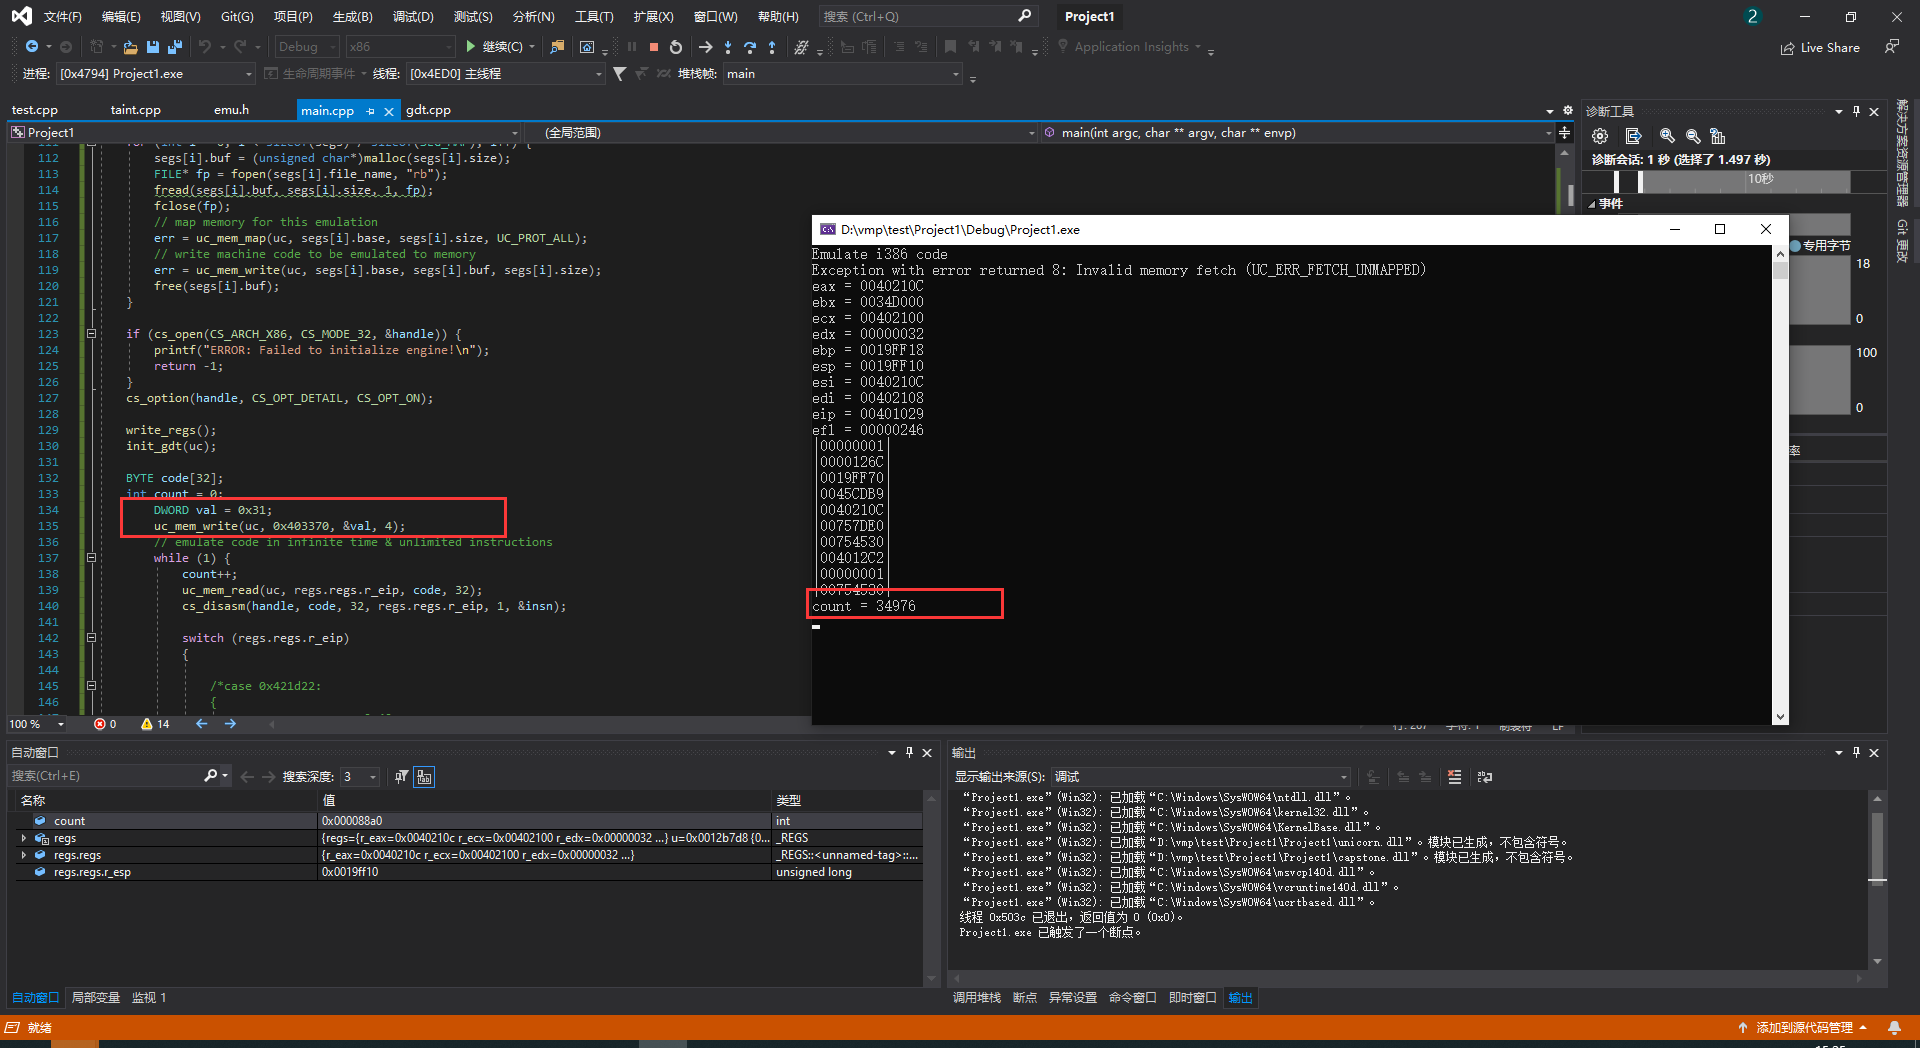Image resolution: width=1920 pixels, height=1048 pixels.
Task: Click Live Share button
Action: (x=1820, y=47)
